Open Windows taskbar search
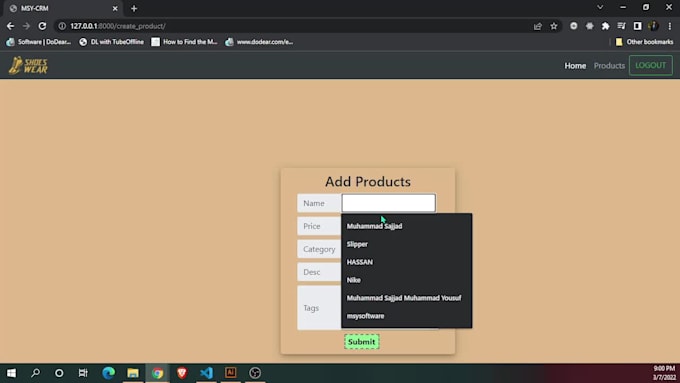The height and width of the screenshot is (383, 680). click(36, 373)
